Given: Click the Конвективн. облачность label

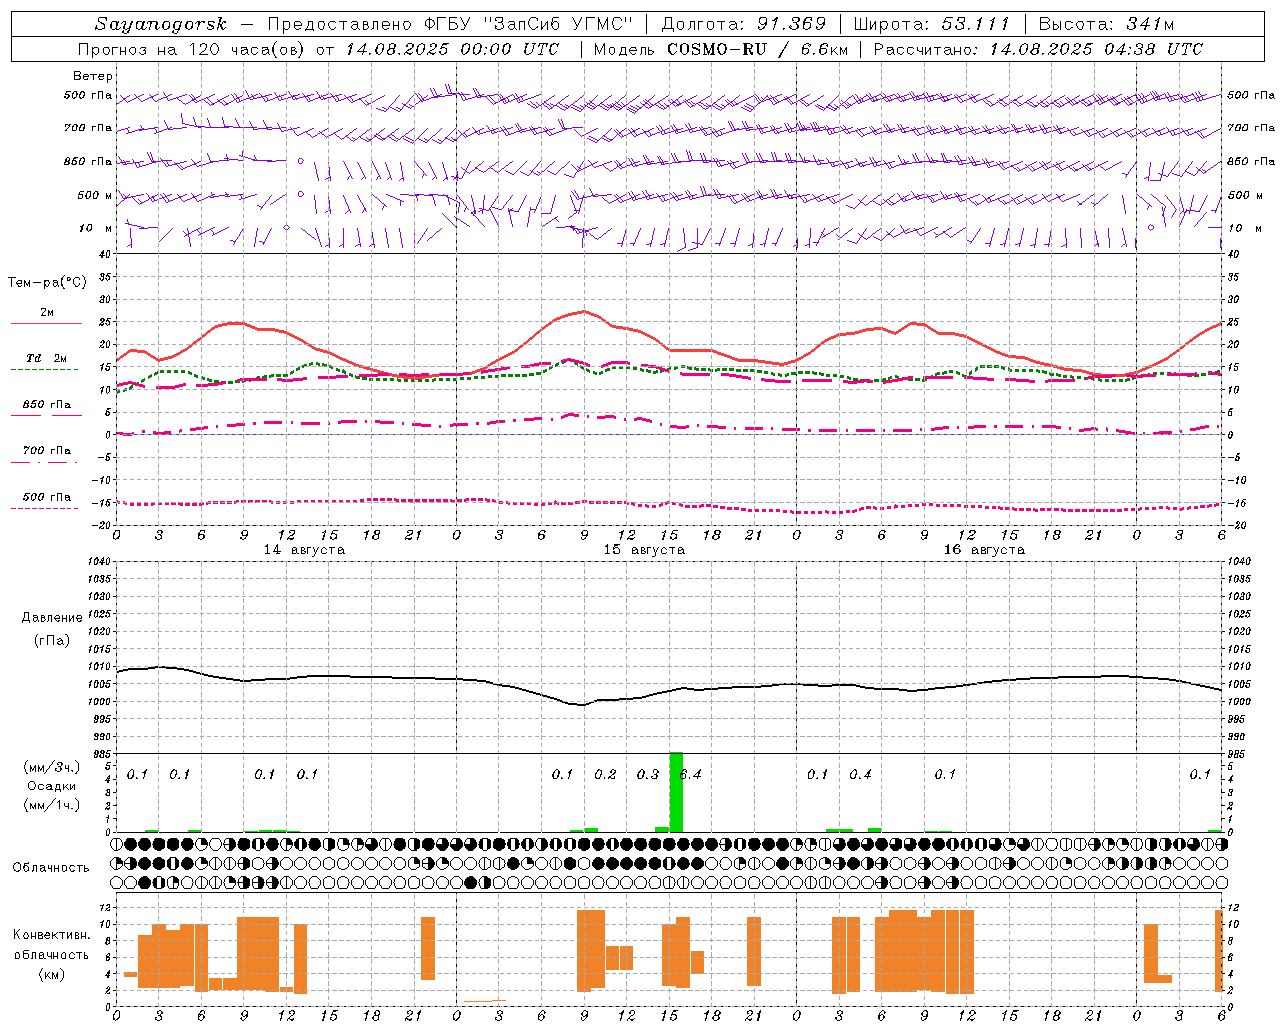Looking at the screenshot, I should [51, 954].
